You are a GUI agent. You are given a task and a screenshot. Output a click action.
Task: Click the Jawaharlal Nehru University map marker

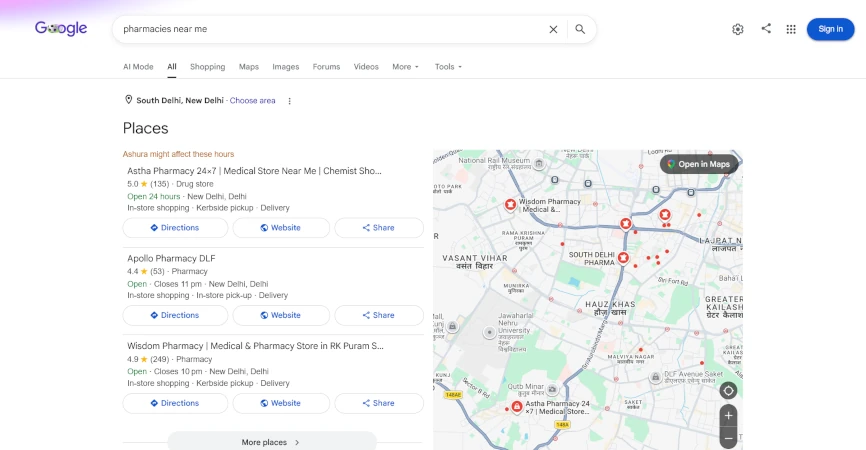(489, 332)
